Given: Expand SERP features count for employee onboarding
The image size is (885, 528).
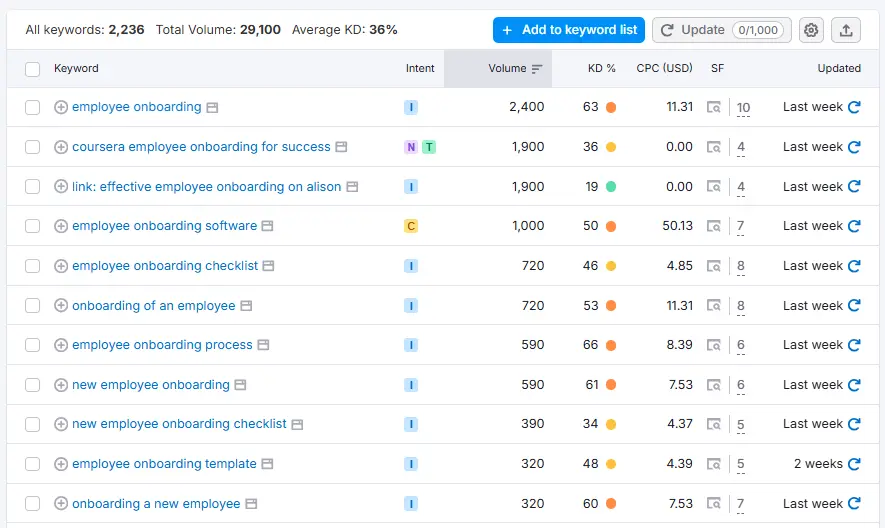Looking at the screenshot, I should [x=743, y=108].
